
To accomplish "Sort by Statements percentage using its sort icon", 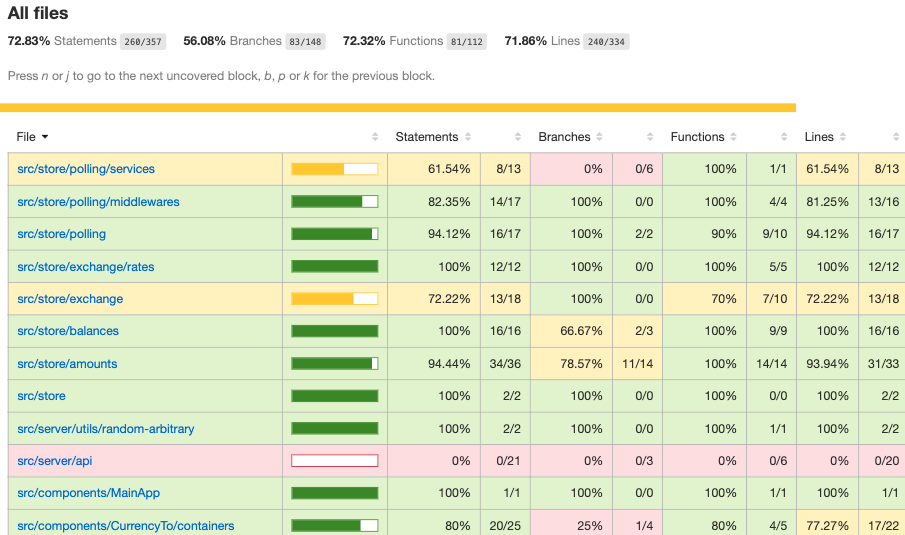I will coord(468,137).
